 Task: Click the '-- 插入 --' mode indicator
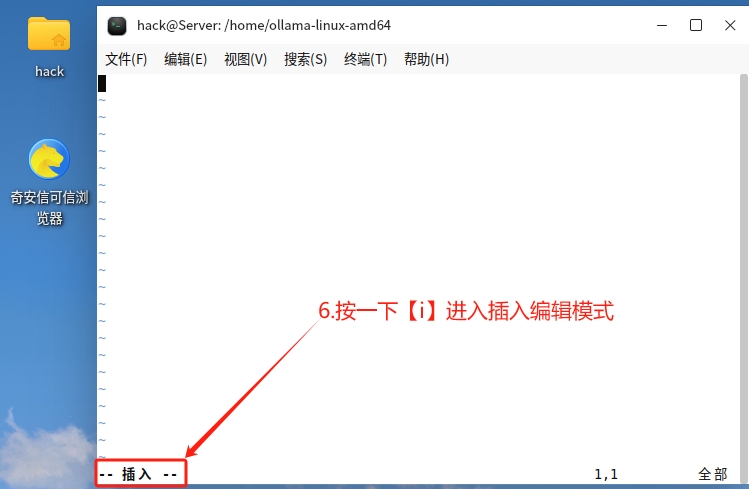tap(138, 474)
